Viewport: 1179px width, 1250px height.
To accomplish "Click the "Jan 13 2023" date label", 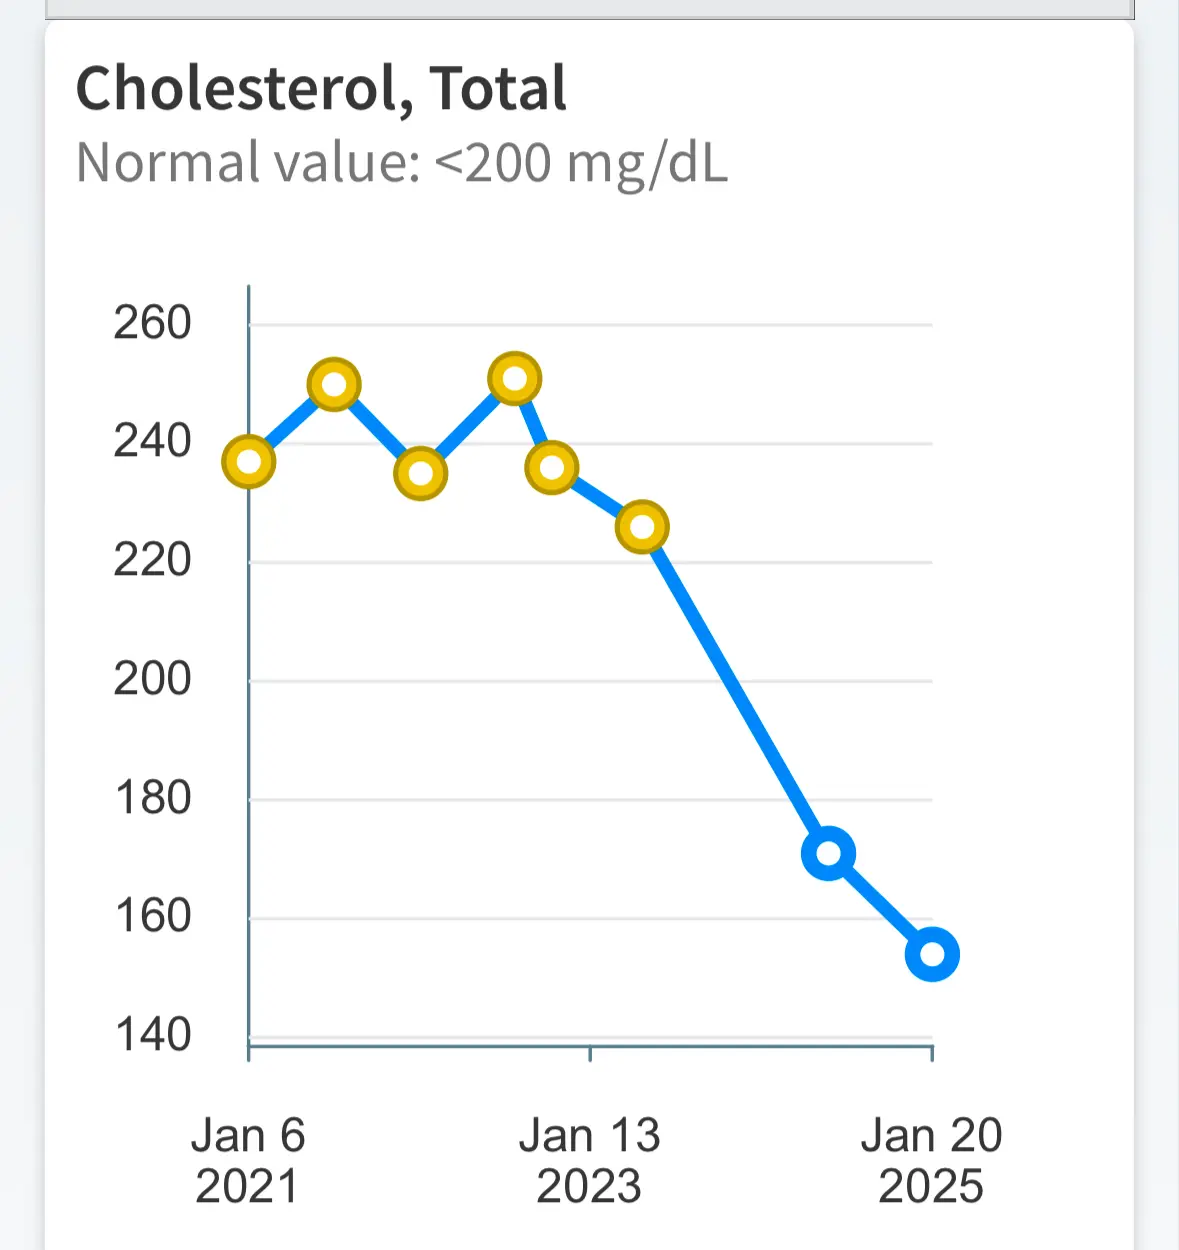I will (589, 1160).
